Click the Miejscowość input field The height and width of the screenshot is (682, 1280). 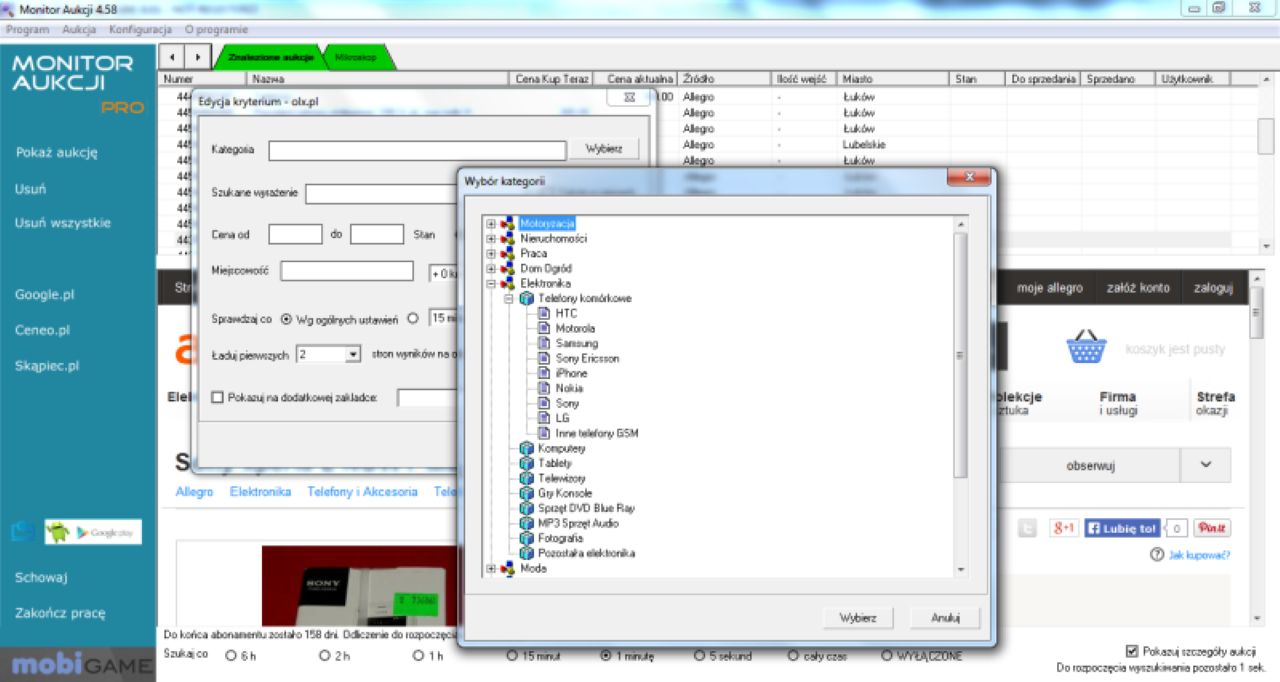coord(347,271)
